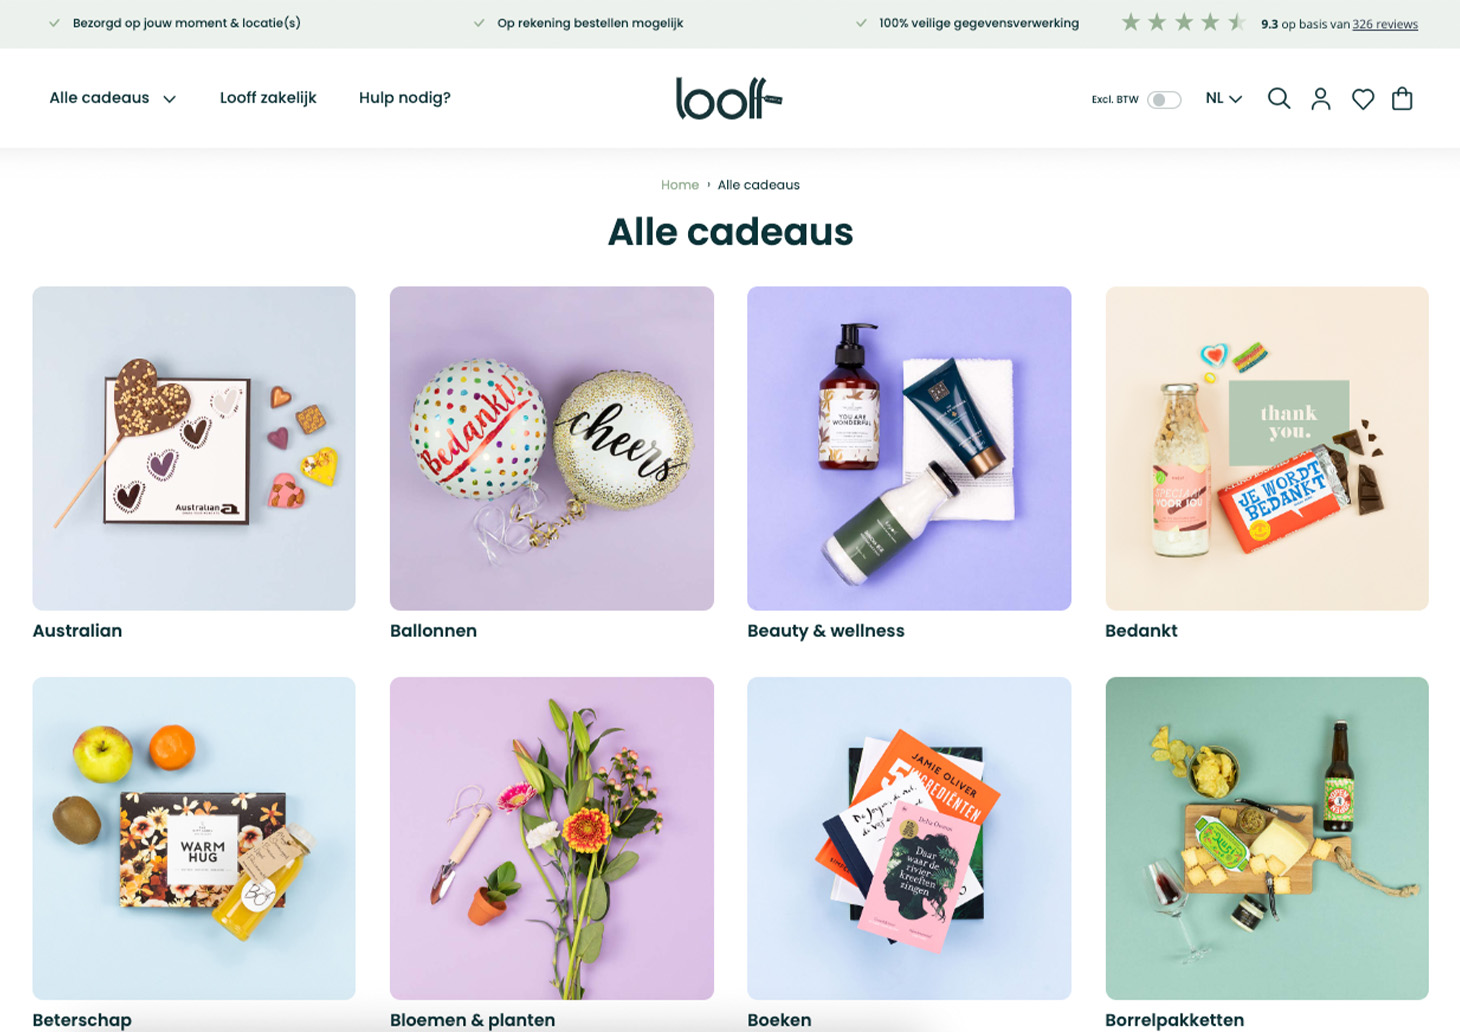Open the Bloemen & planten image
The height and width of the screenshot is (1032, 1460).
point(552,838)
